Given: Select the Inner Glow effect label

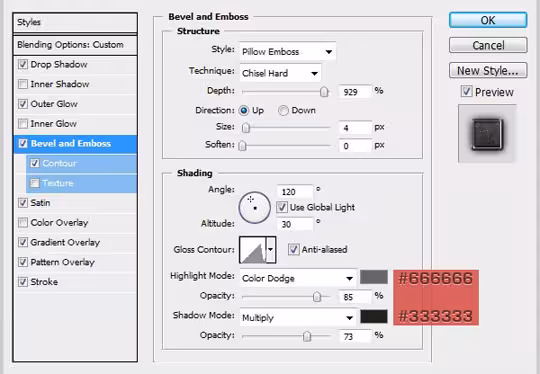Looking at the screenshot, I should coord(53,124).
